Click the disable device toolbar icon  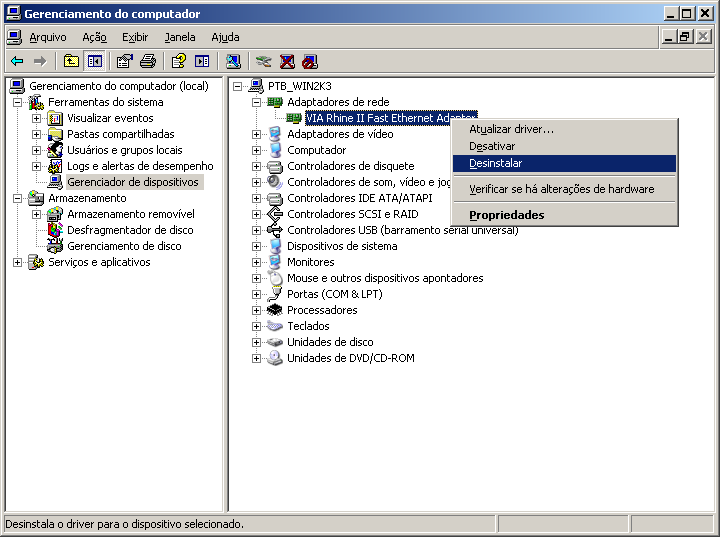(x=310, y=61)
